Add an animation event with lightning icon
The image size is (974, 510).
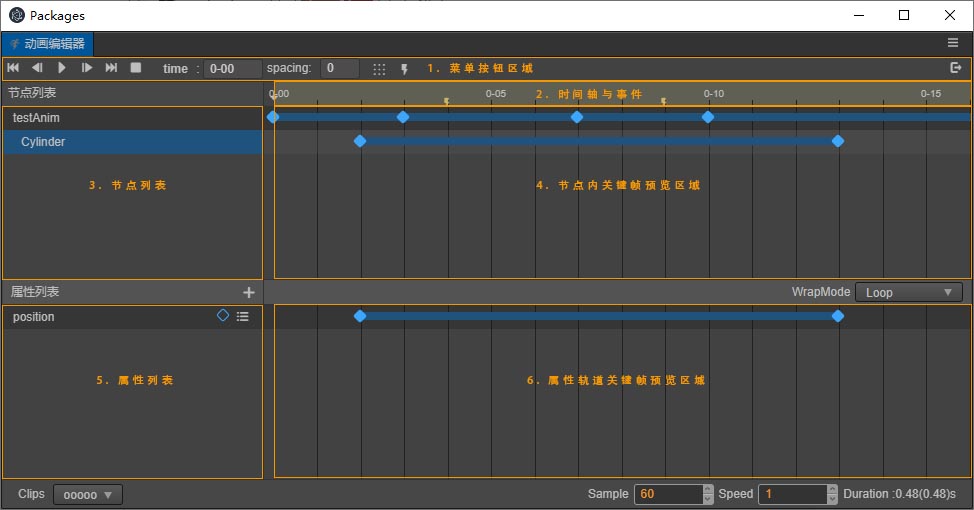(x=404, y=69)
